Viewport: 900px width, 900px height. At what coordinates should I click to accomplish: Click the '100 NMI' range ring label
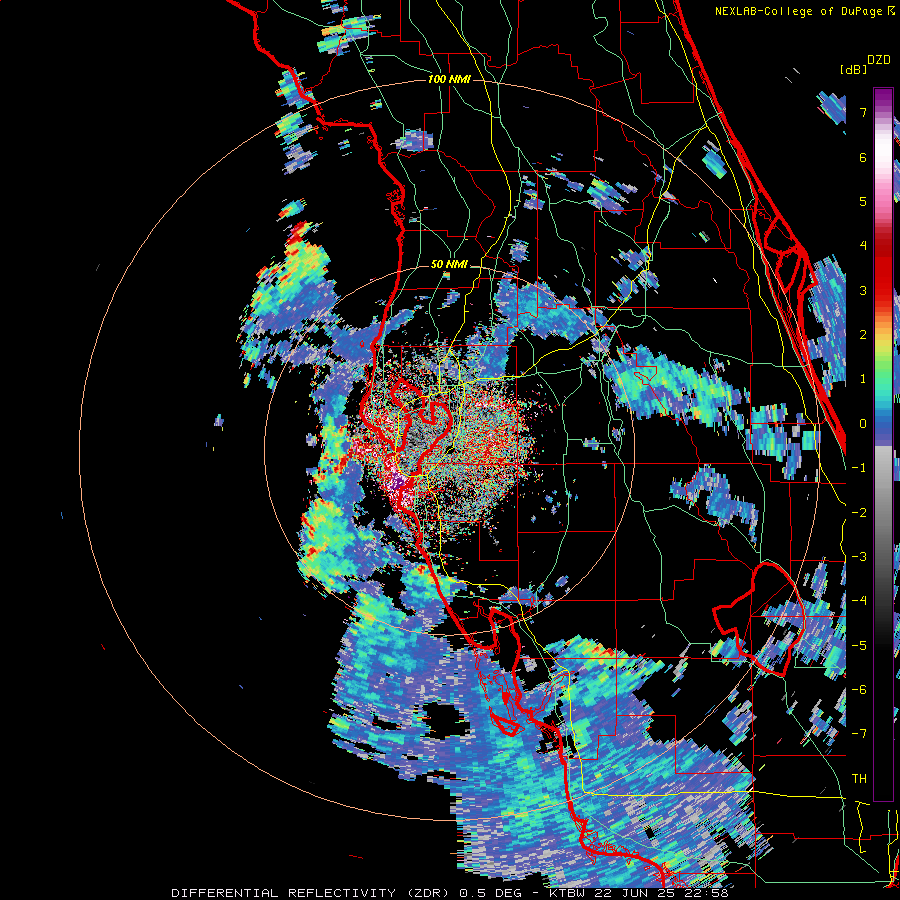449,79
